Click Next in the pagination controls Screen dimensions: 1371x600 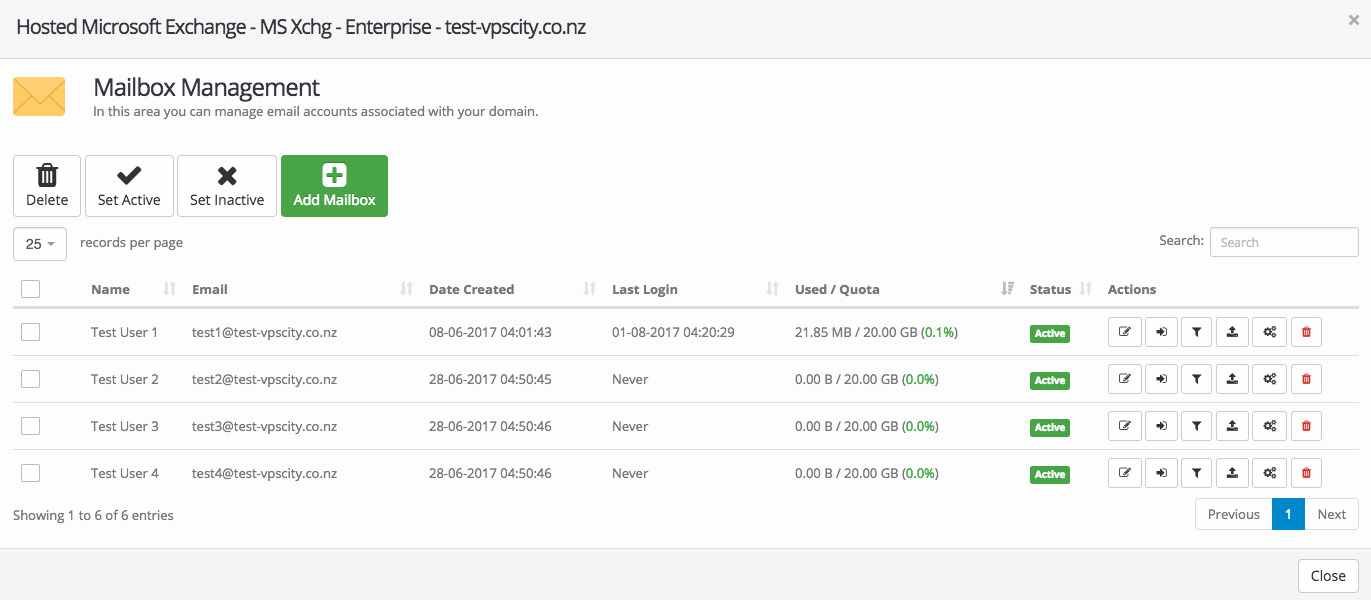point(1331,514)
